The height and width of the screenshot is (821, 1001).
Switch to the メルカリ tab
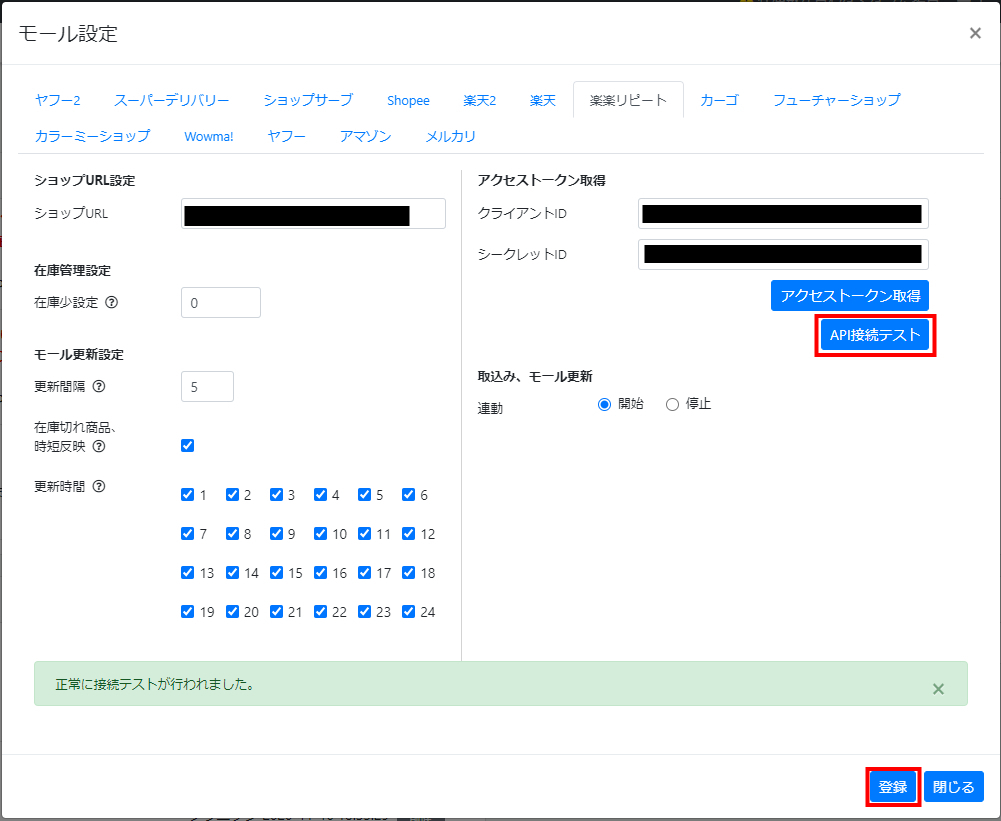(x=451, y=136)
